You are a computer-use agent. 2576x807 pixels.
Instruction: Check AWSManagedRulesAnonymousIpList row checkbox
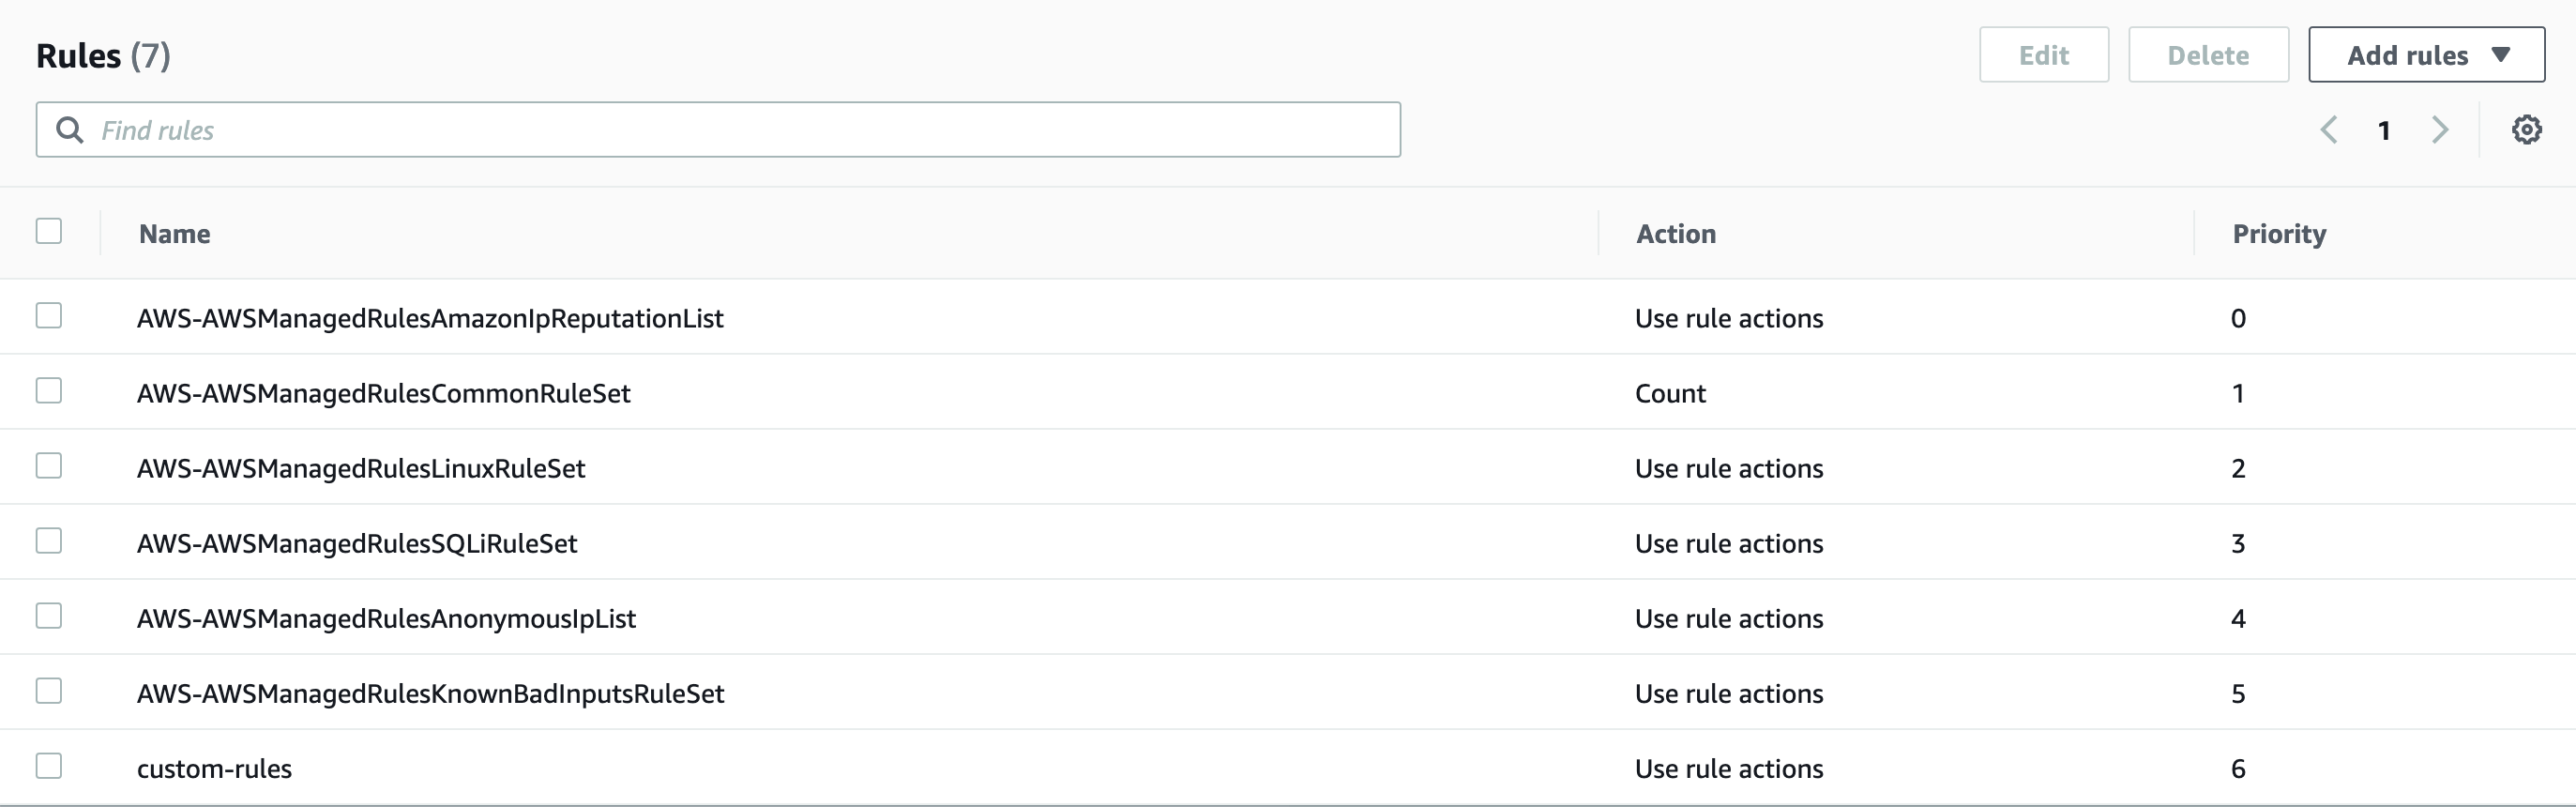pyautogui.click(x=49, y=616)
